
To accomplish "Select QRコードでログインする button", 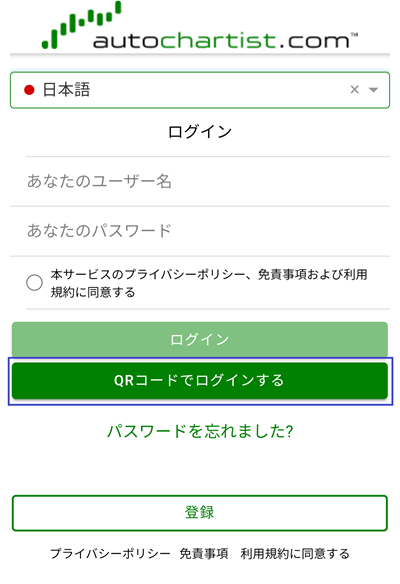I will pos(200,381).
